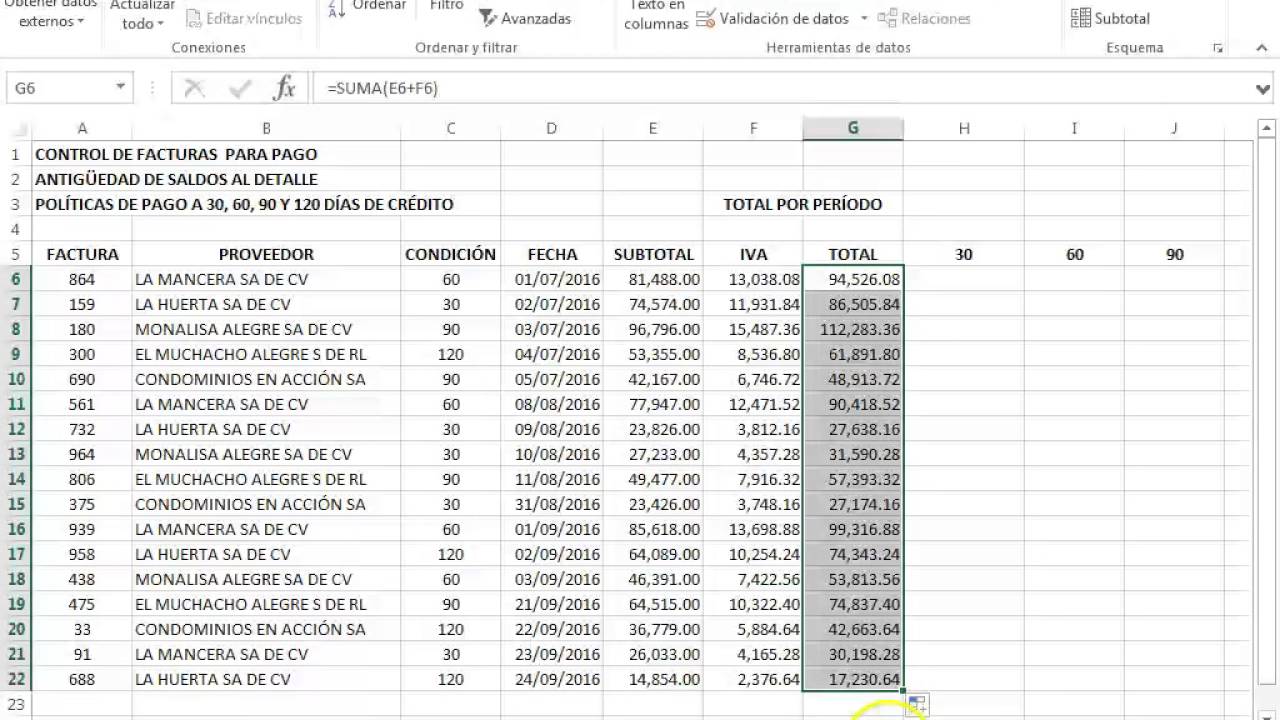Click total cell 99,316.88
The image size is (1280, 720).
tap(853, 529)
